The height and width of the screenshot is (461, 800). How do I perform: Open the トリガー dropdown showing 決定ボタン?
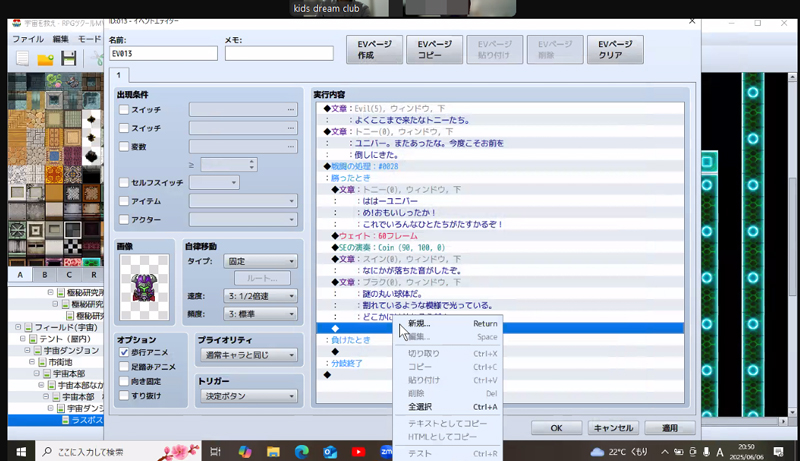(x=249, y=396)
